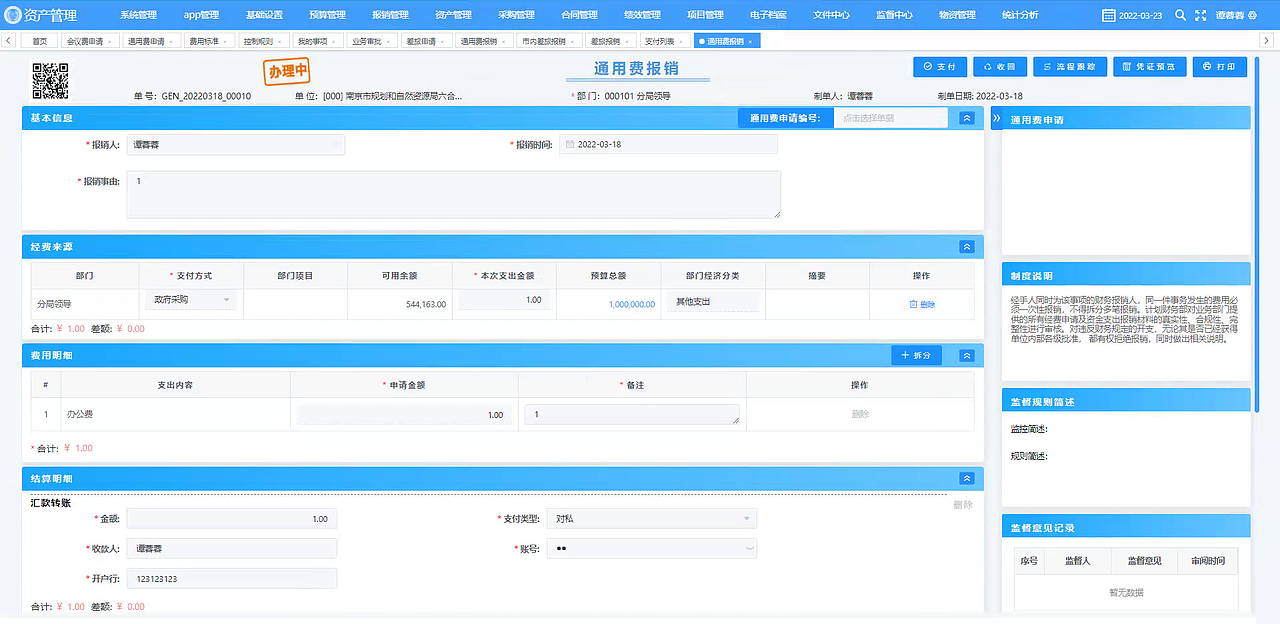Switch to the 首页 tab
This screenshot has width=1280, height=624.
pyautogui.click(x=39, y=42)
